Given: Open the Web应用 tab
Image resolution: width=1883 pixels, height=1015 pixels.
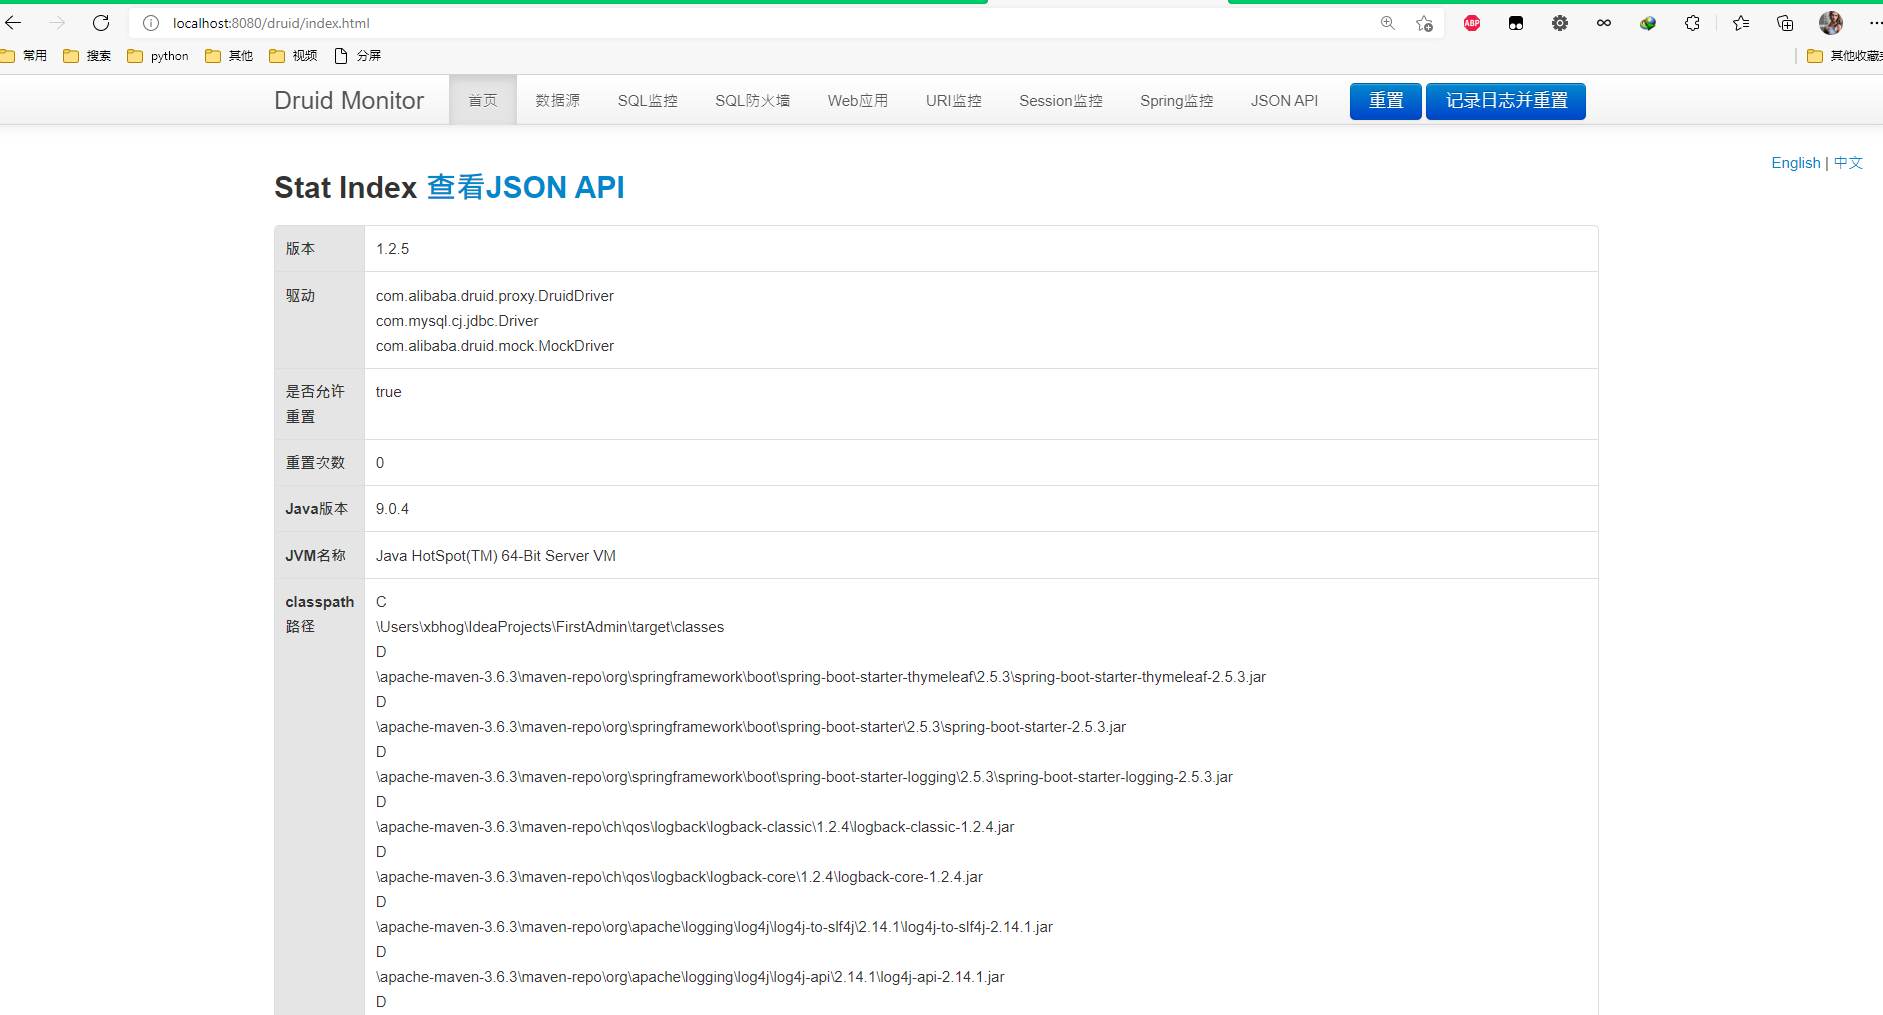Looking at the screenshot, I should pos(858,100).
